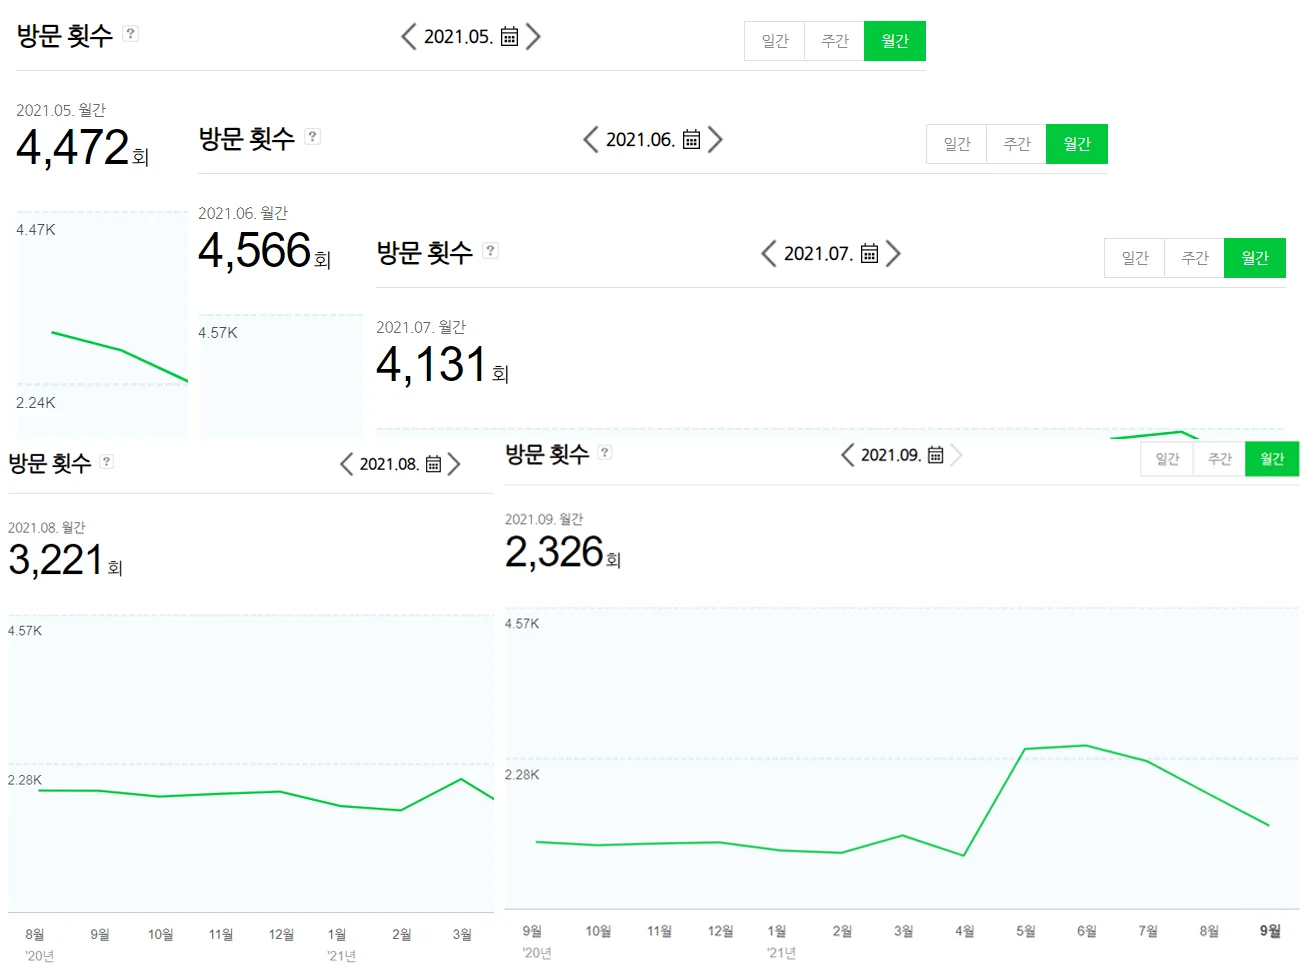Go to previous month from 2021.05.
The width and height of the screenshot is (1304, 976).
coord(408,37)
